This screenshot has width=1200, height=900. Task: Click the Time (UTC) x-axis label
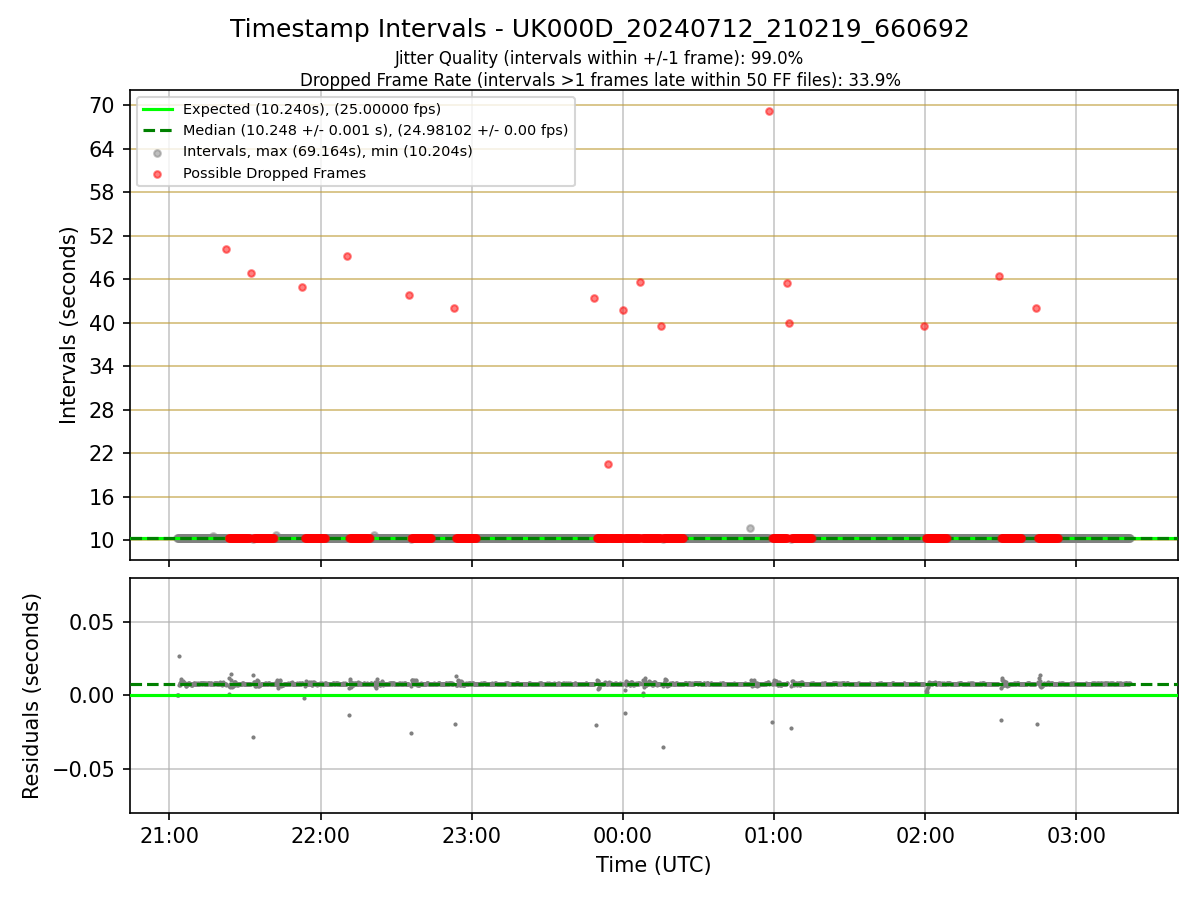point(654,865)
